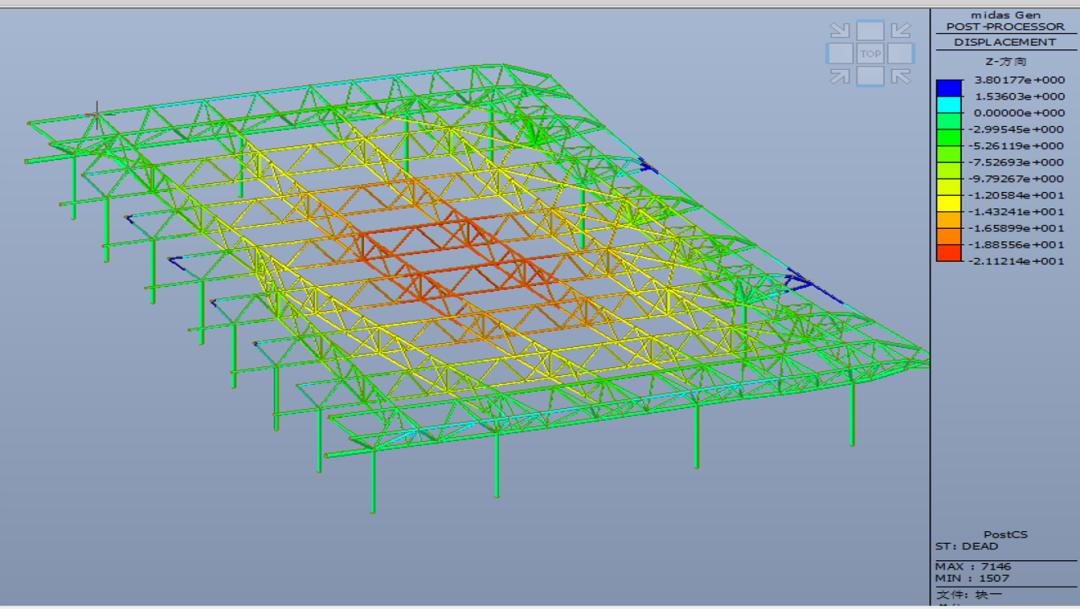Select the square right of TOP in view navigator
Screen dimensions: 1080x609
[x=900, y=54]
